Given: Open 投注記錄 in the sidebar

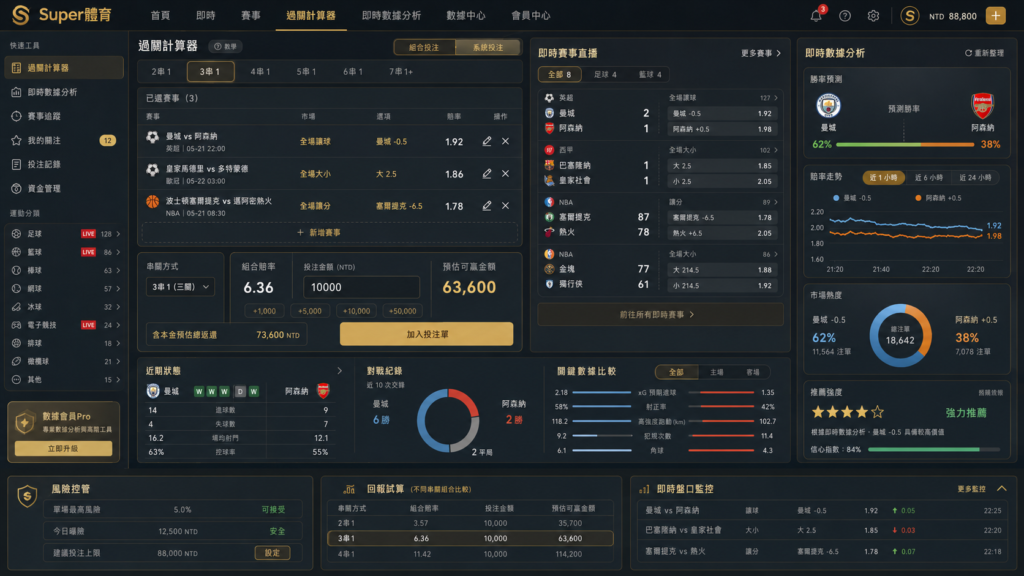Looking at the screenshot, I should coord(64,165).
